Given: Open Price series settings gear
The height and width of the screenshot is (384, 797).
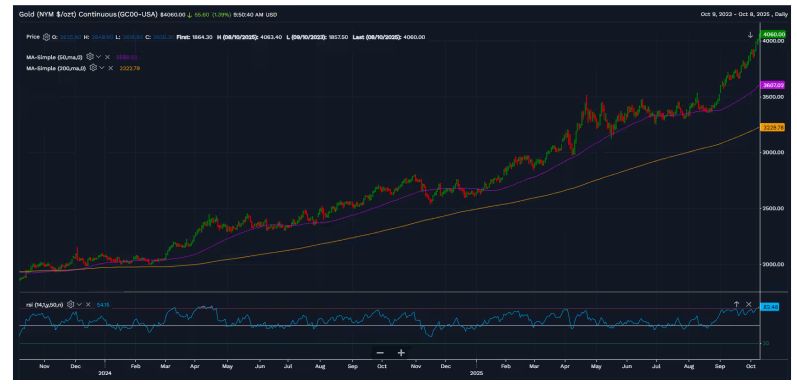Looking at the screenshot, I should [x=46, y=37].
